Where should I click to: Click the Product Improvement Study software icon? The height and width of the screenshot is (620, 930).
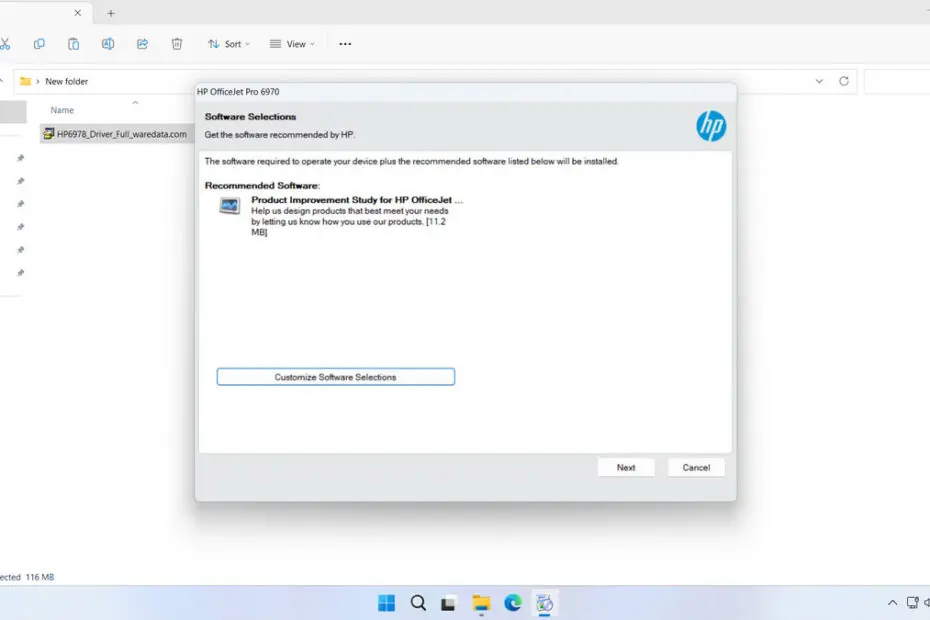point(230,206)
